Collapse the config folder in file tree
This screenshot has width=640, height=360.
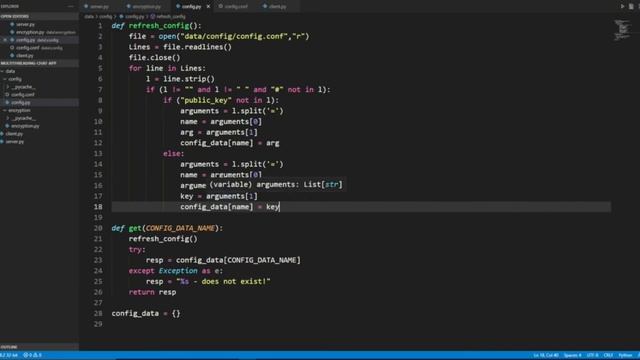tap(39, 79)
